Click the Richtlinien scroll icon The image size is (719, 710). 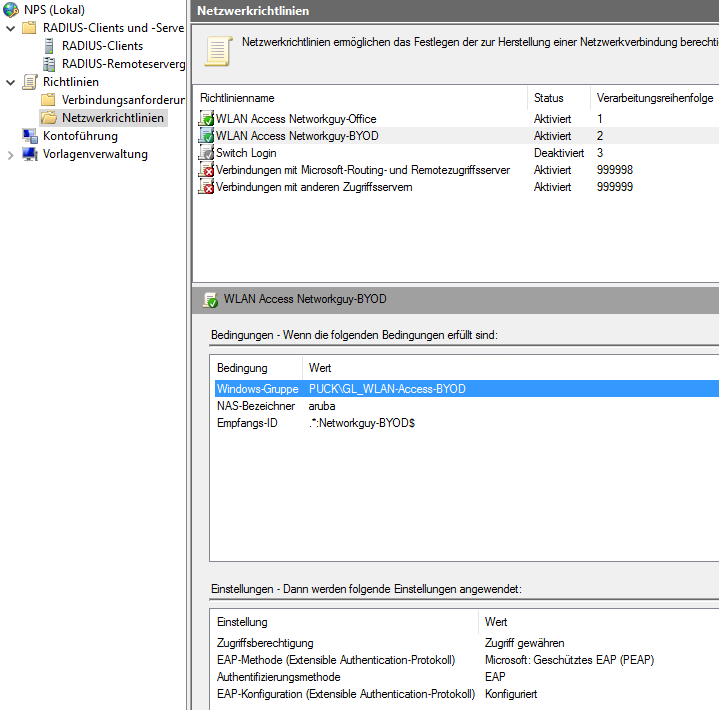click(x=30, y=82)
